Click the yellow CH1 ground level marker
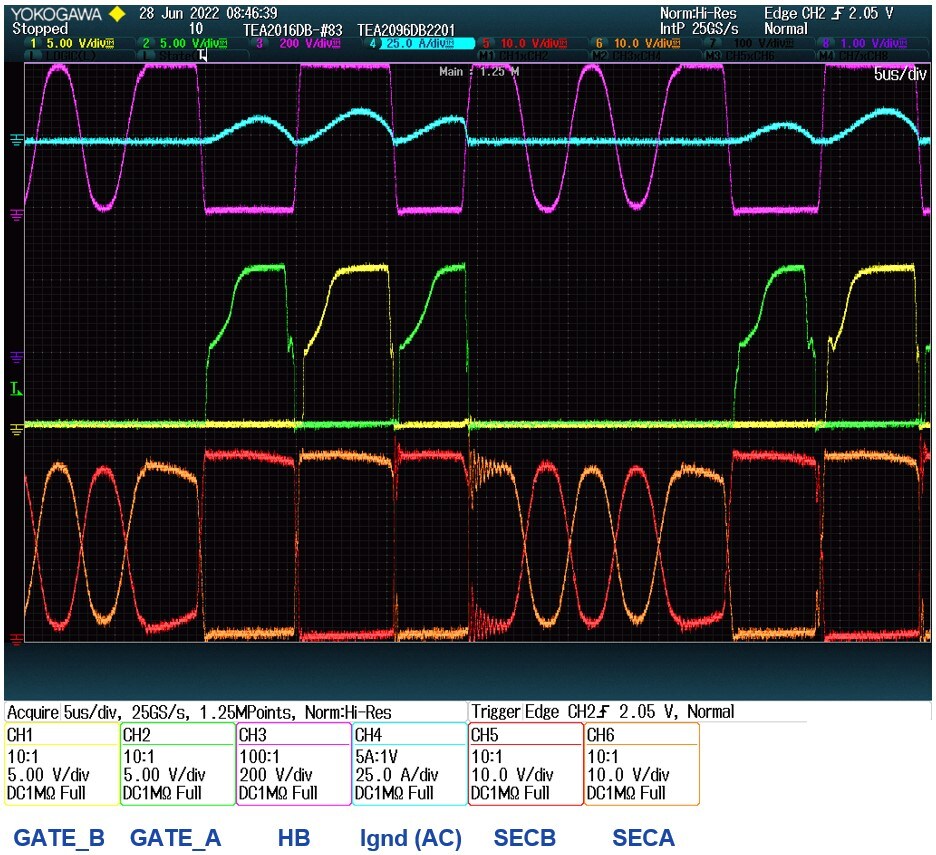Image resolution: width=936 pixels, height=855 pixels. 15,427
